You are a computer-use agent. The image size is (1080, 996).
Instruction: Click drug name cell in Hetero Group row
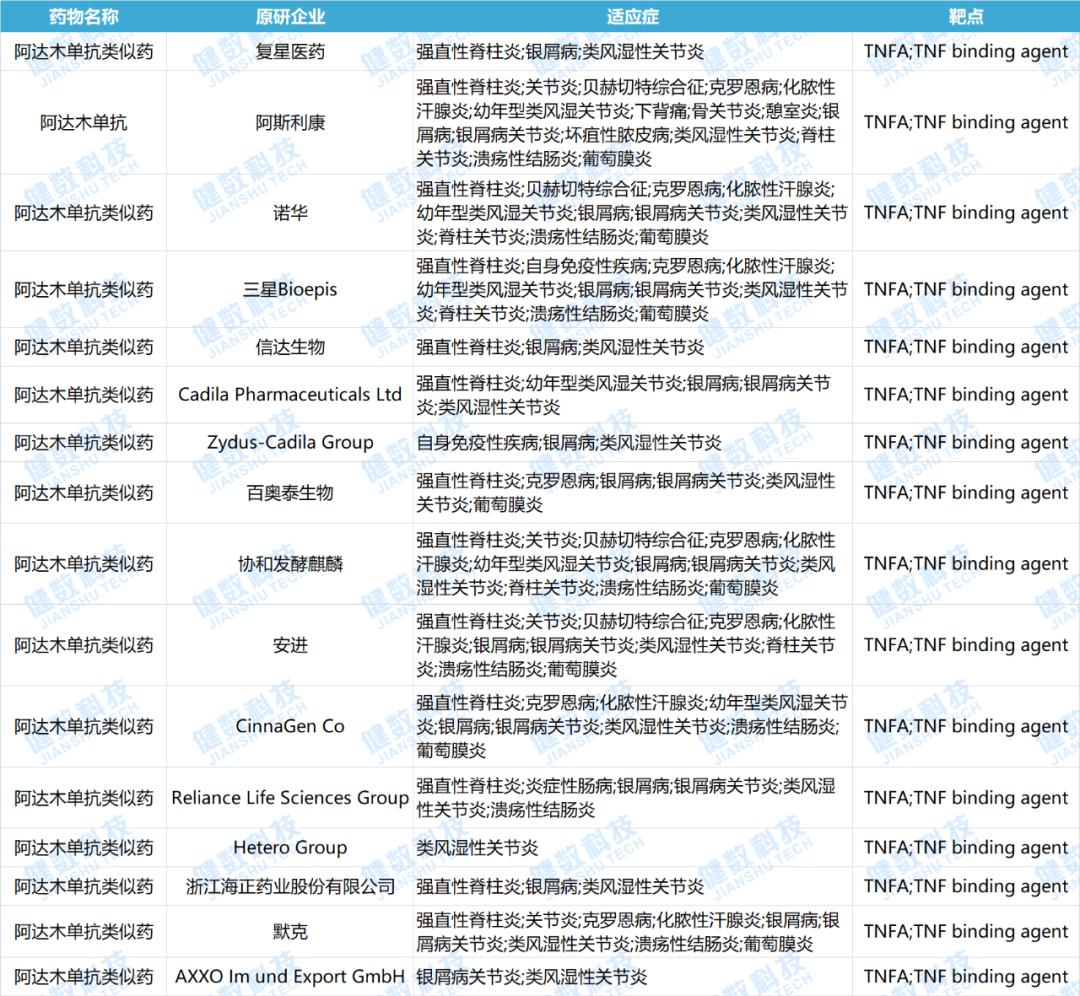(x=83, y=848)
